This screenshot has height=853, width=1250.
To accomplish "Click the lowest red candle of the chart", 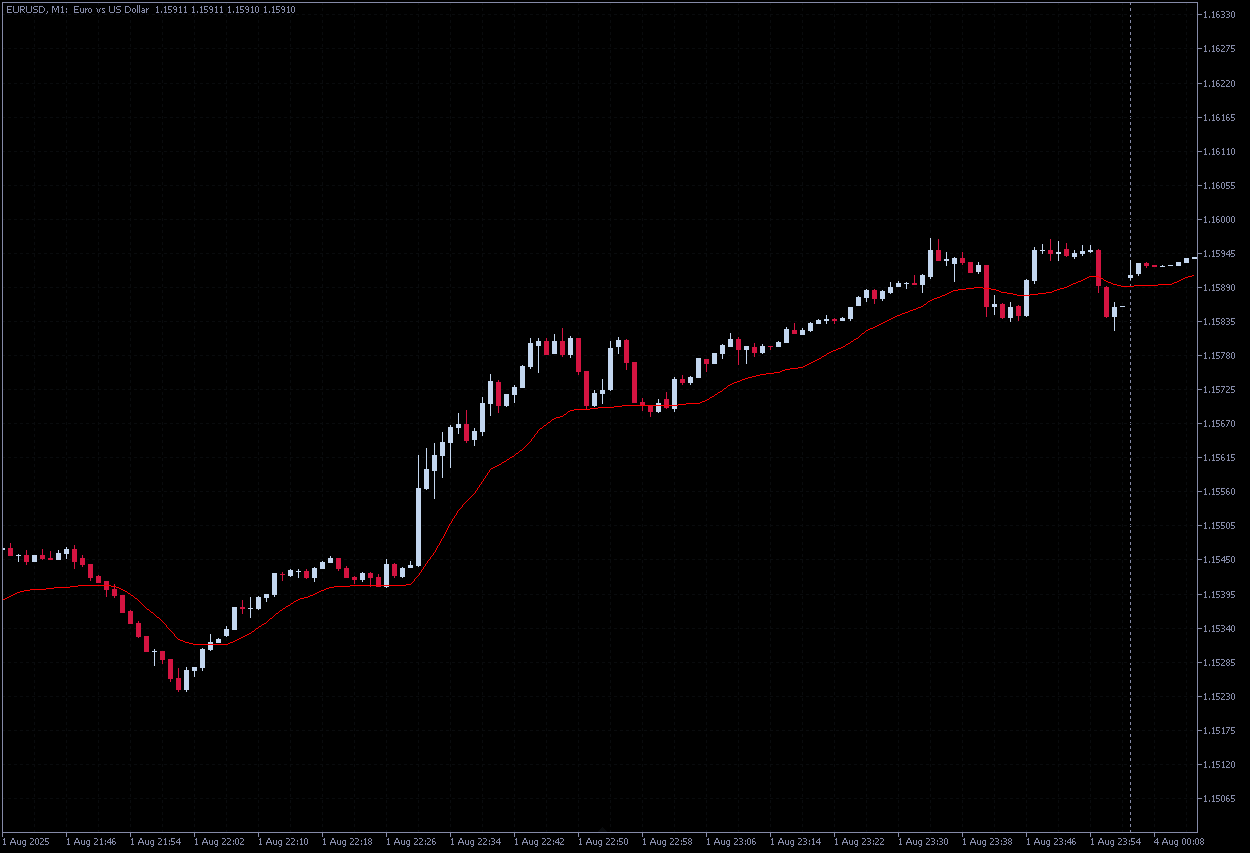I will 179,681.
